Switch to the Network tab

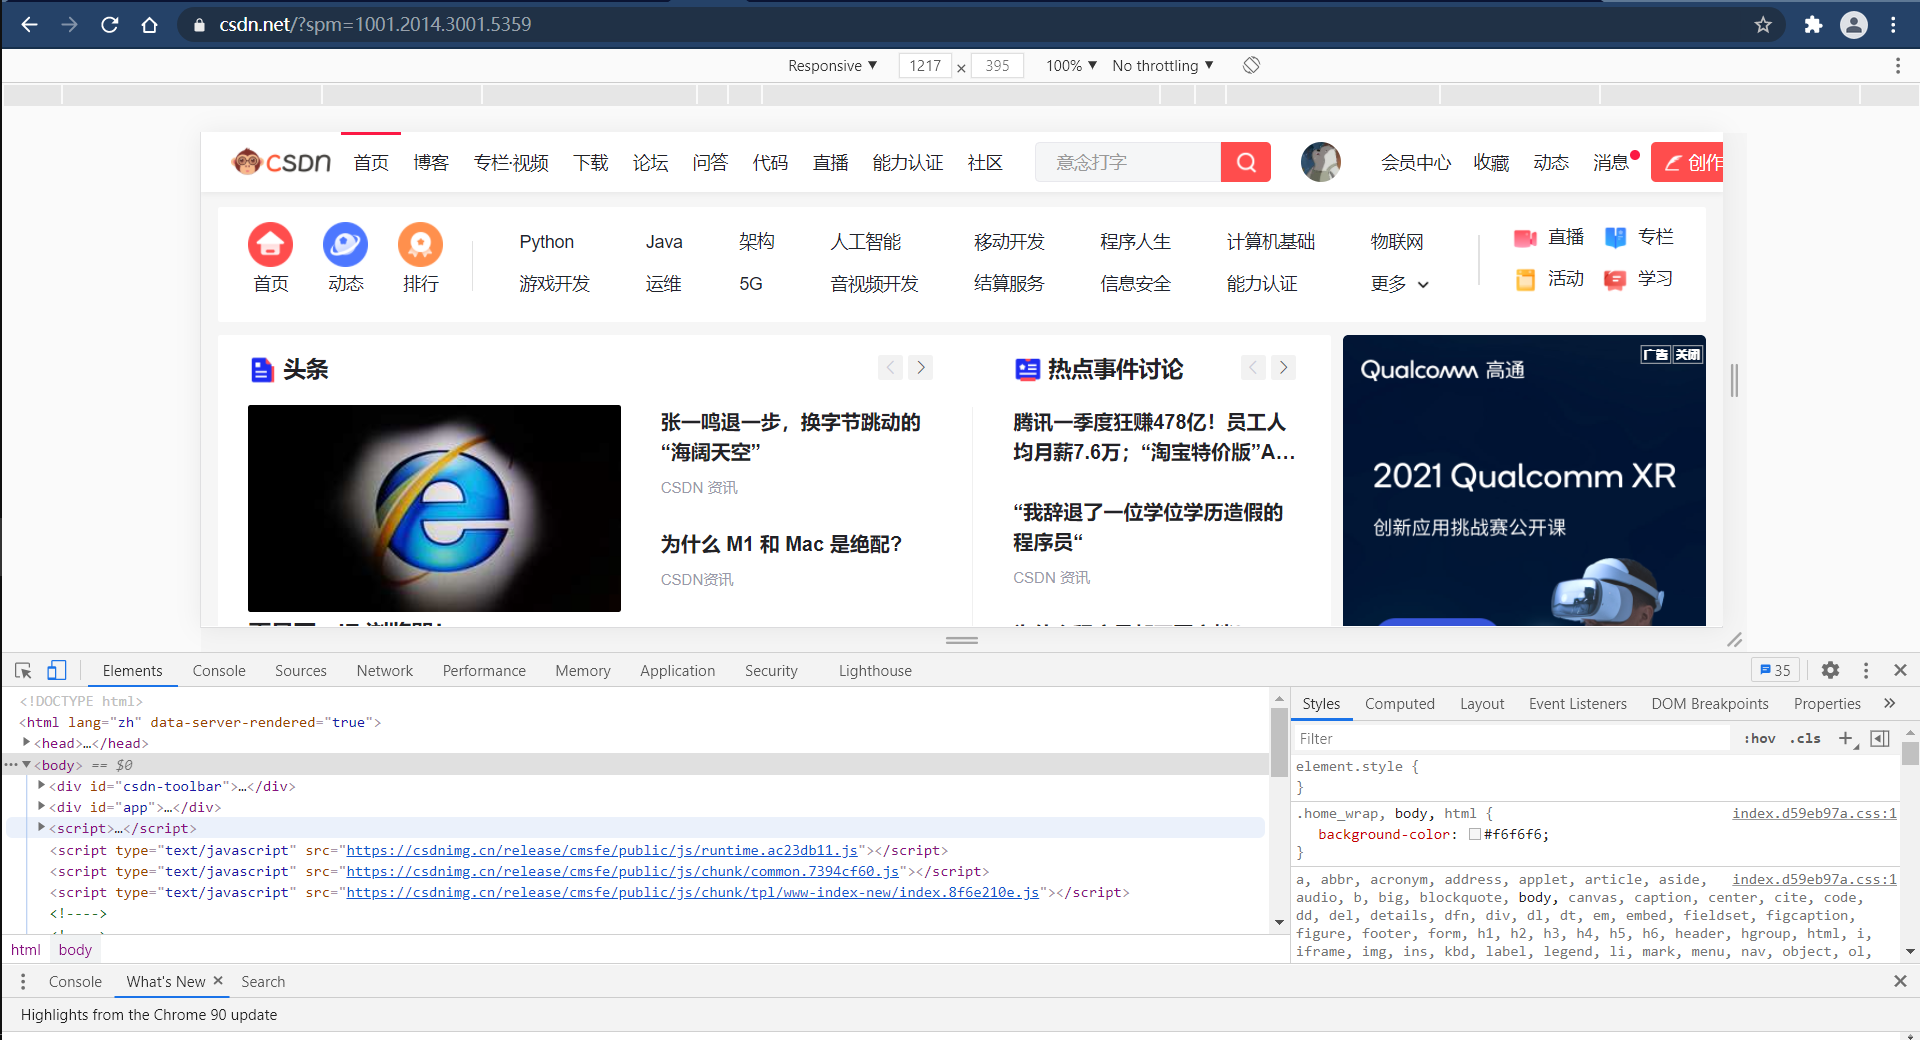(x=385, y=670)
